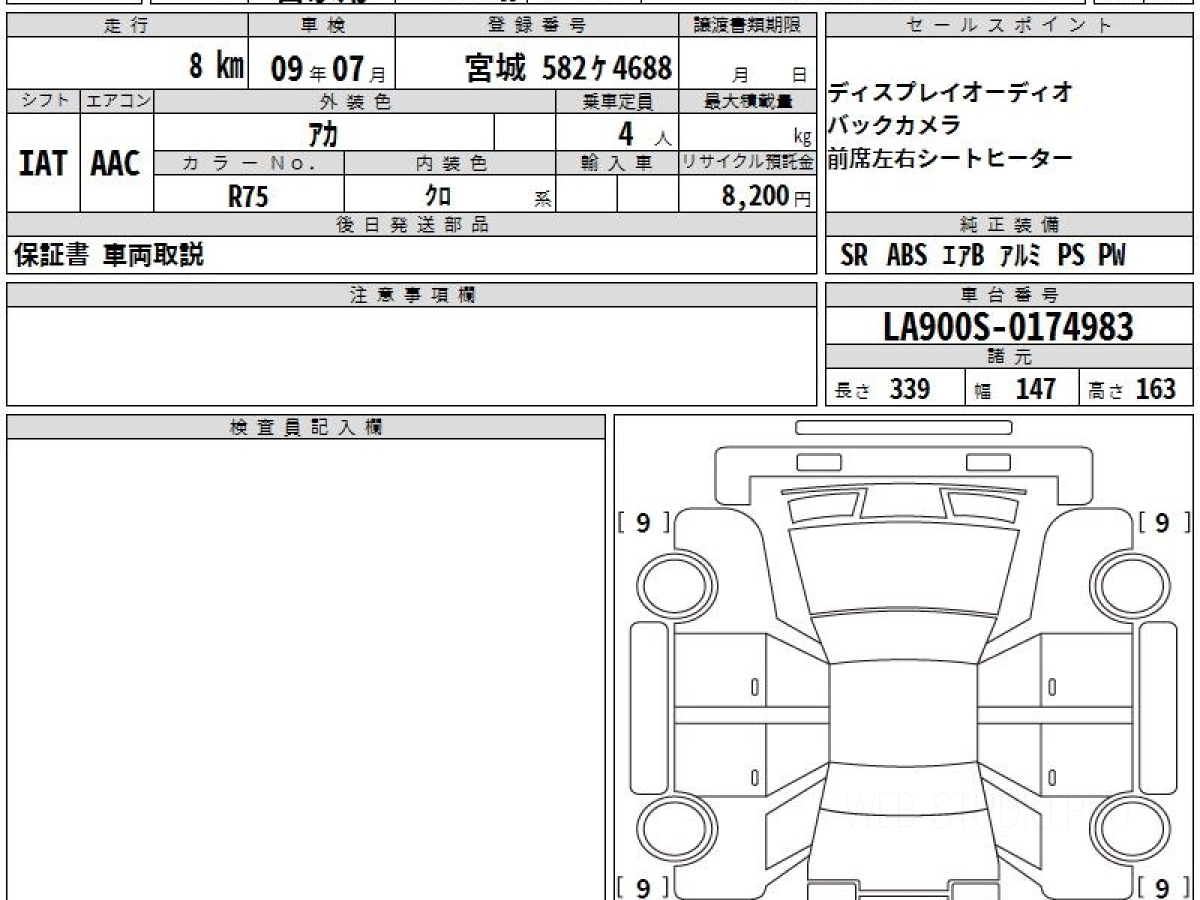Select the ABS equipment code
This screenshot has width=1200, height=900.
(x=907, y=255)
